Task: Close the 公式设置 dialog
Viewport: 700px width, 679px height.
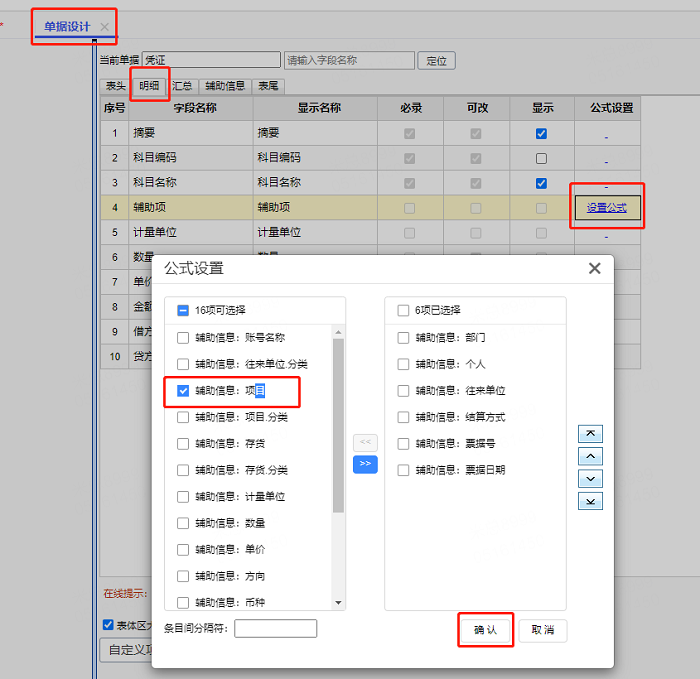Action: pyautogui.click(x=595, y=268)
